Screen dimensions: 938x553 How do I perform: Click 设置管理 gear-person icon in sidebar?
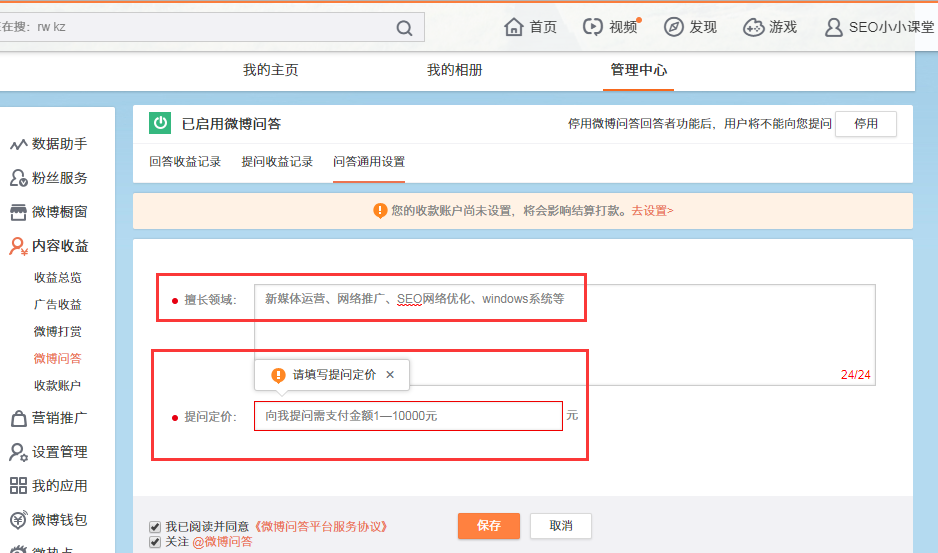point(19,452)
